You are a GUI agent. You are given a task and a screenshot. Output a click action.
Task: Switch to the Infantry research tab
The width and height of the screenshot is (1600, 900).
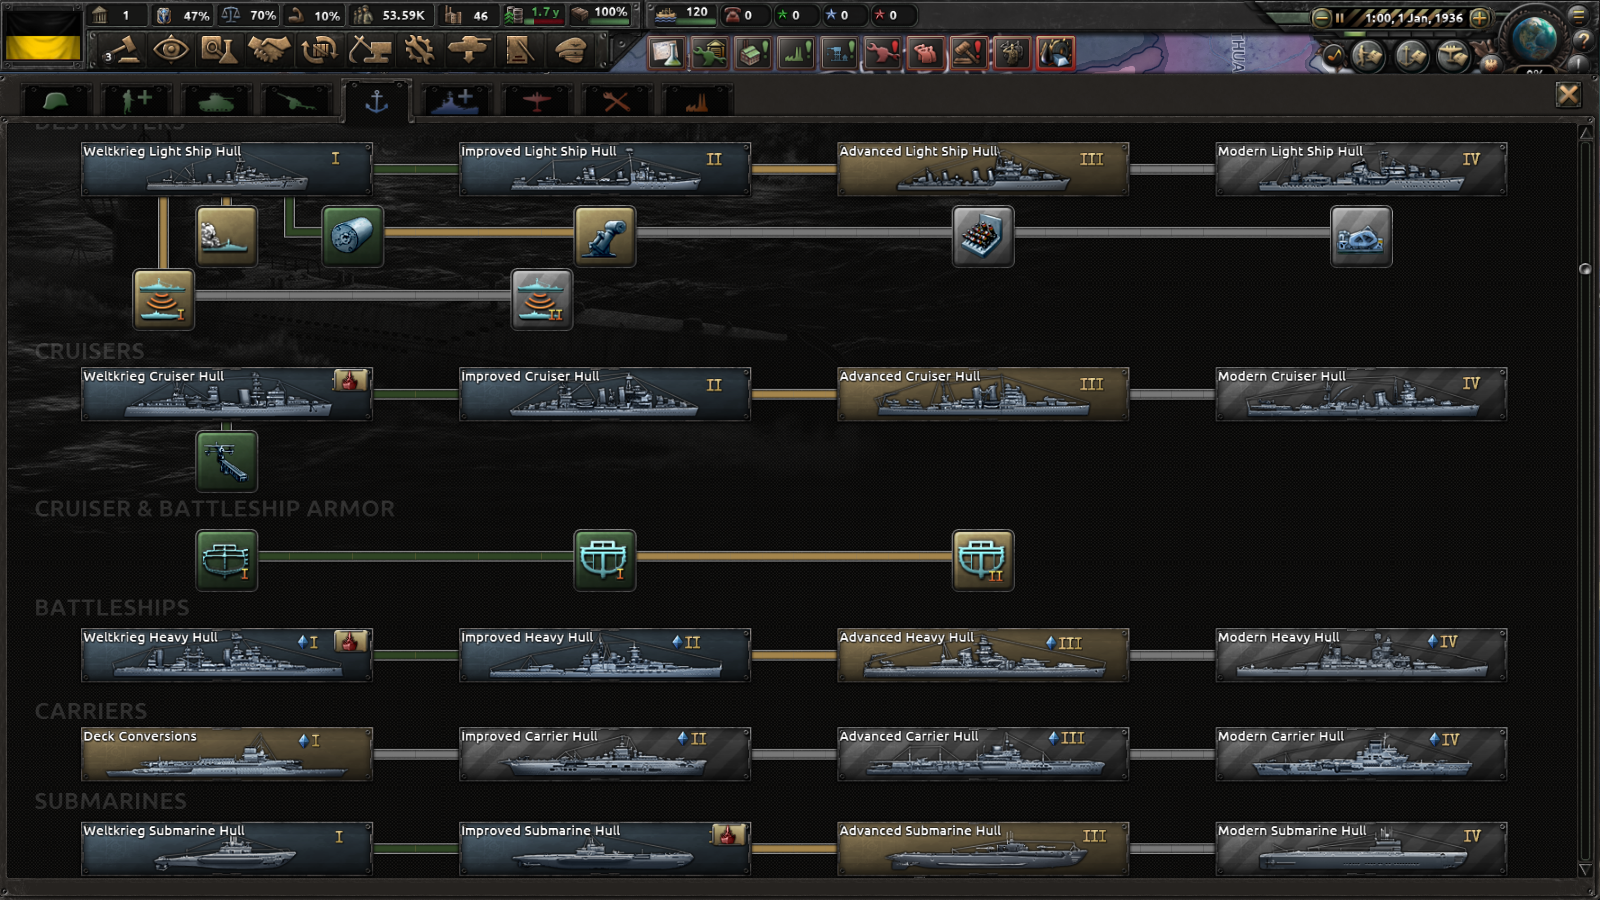coord(57,100)
